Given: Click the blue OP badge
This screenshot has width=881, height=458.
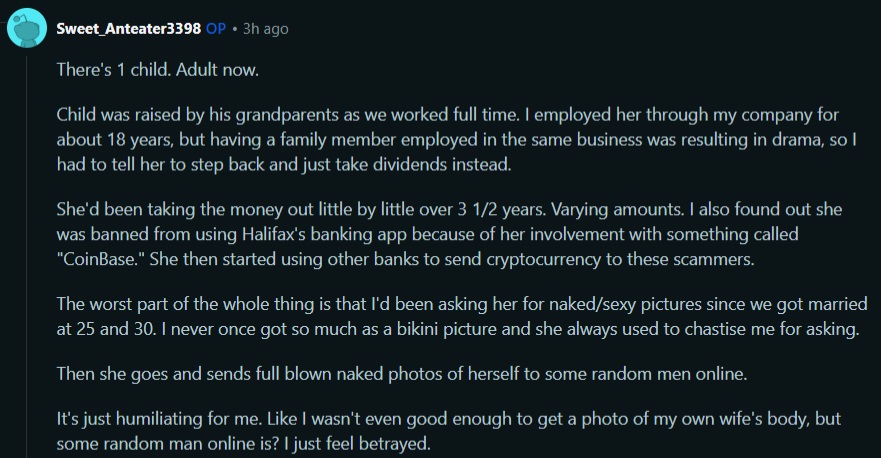Looking at the screenshot, I should pos(216,29).
